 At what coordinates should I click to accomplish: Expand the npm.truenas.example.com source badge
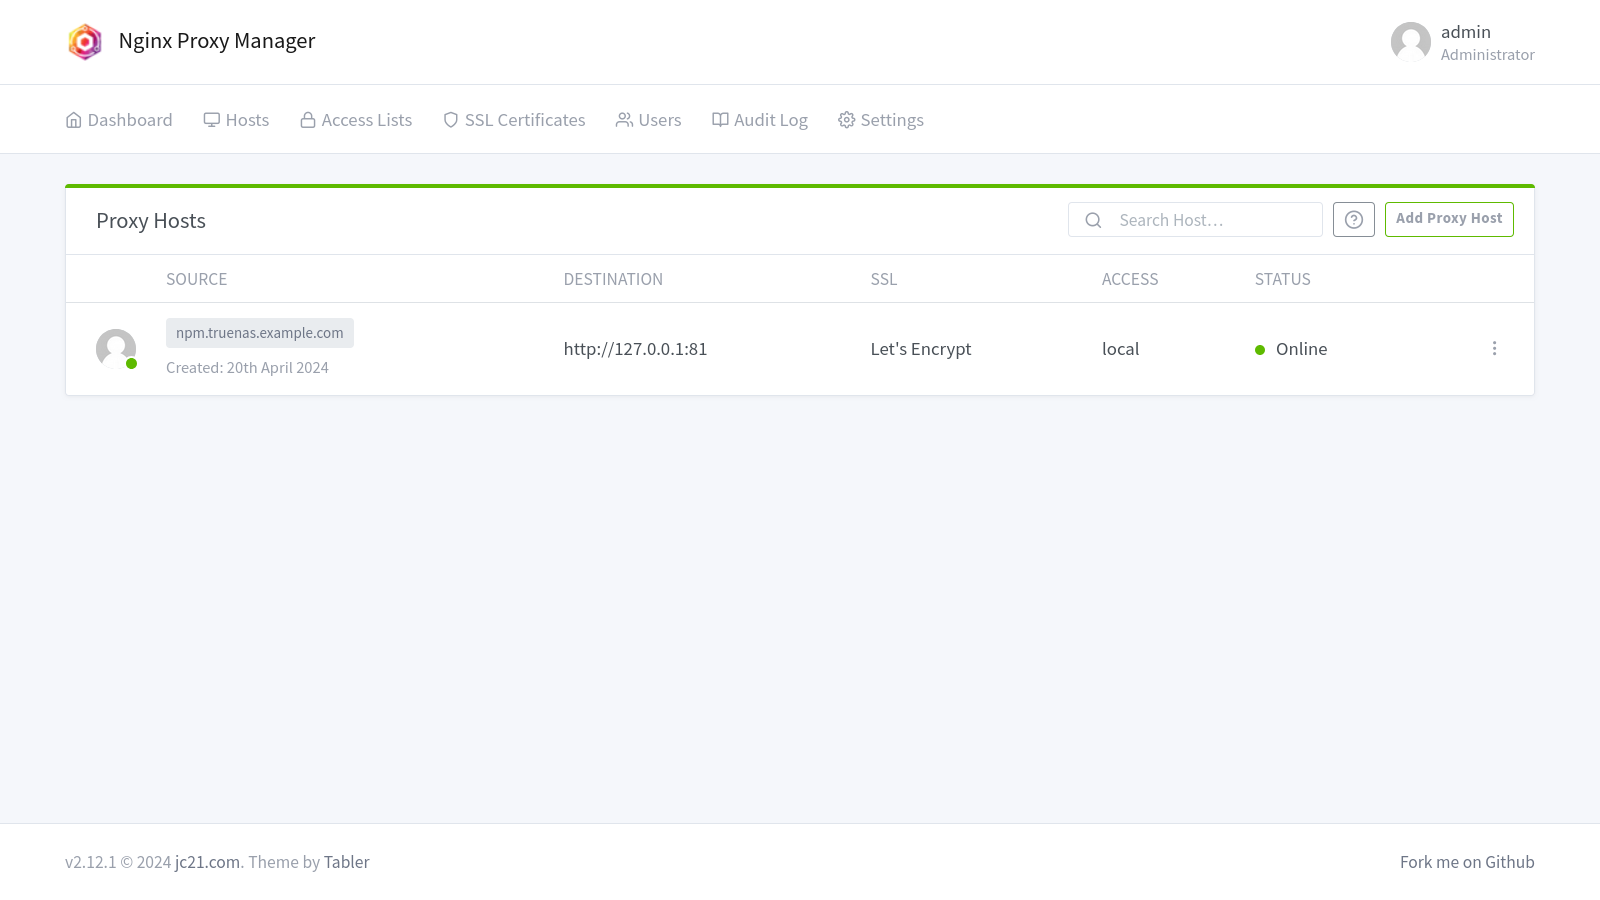[259, 332]
